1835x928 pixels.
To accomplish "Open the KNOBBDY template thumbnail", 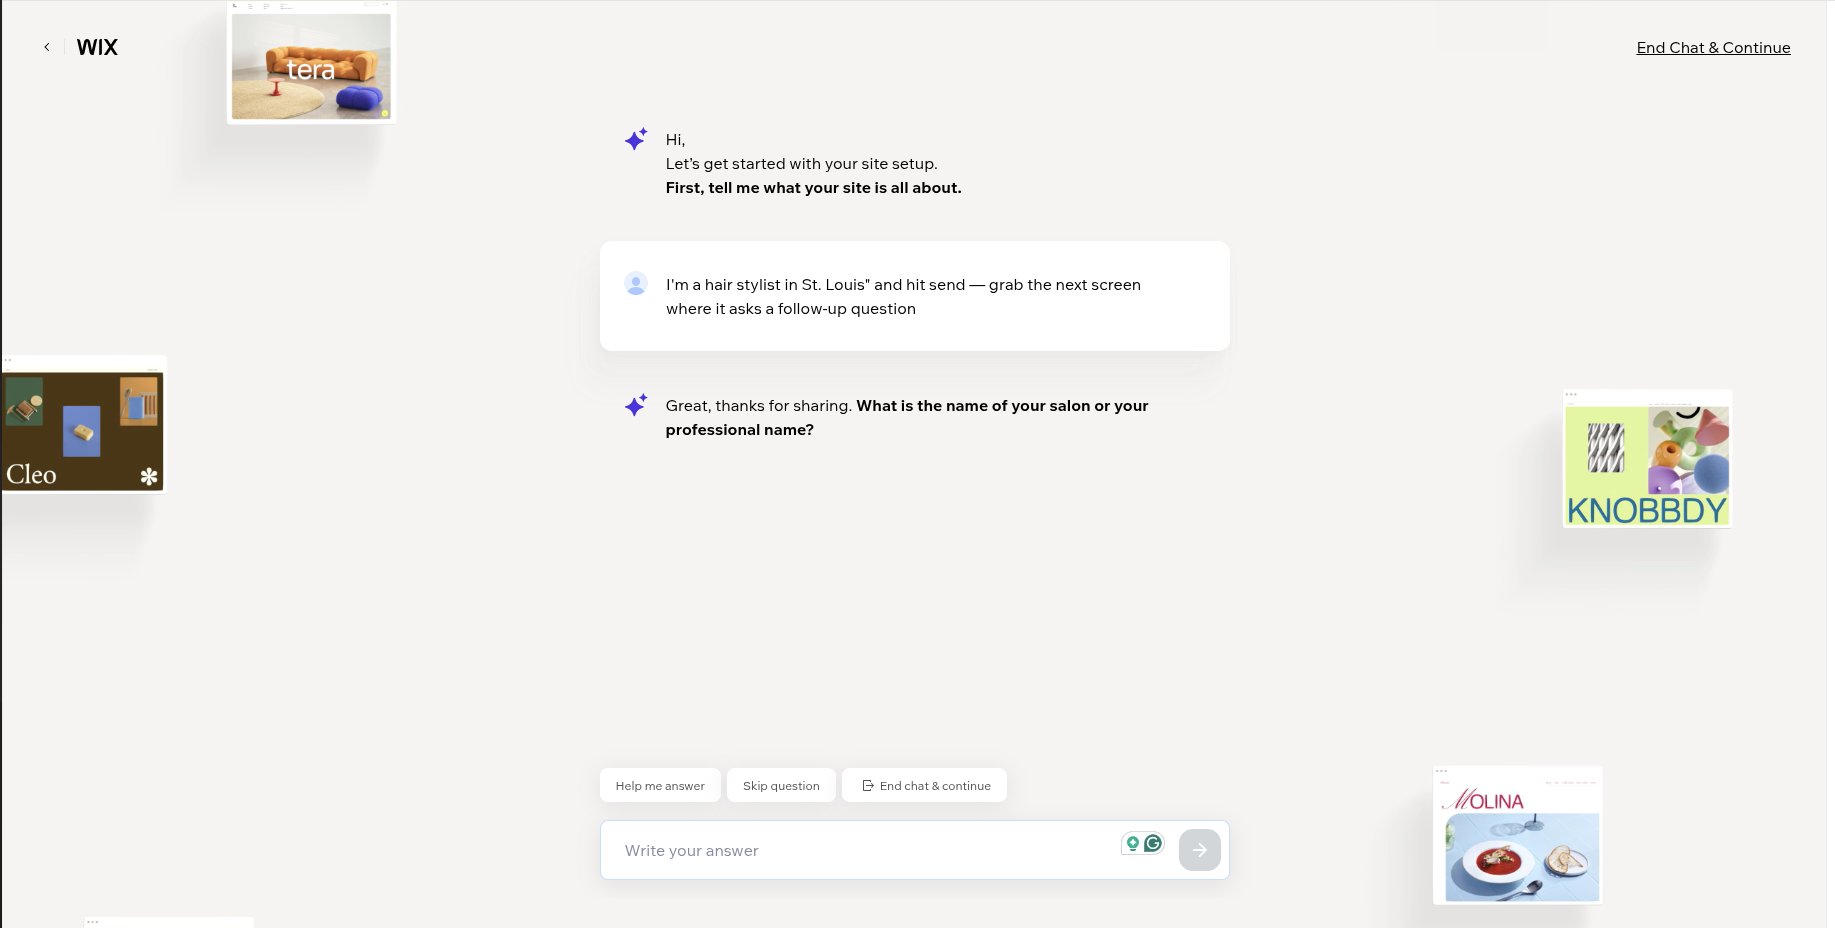I will coord(1647,459).
